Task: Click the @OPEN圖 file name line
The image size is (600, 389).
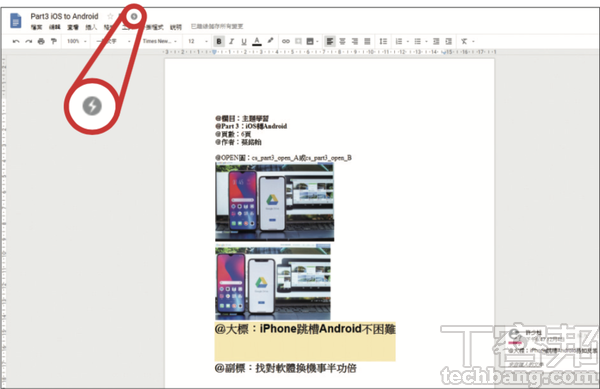Action: pyautogui.click(x=283, y=158)
